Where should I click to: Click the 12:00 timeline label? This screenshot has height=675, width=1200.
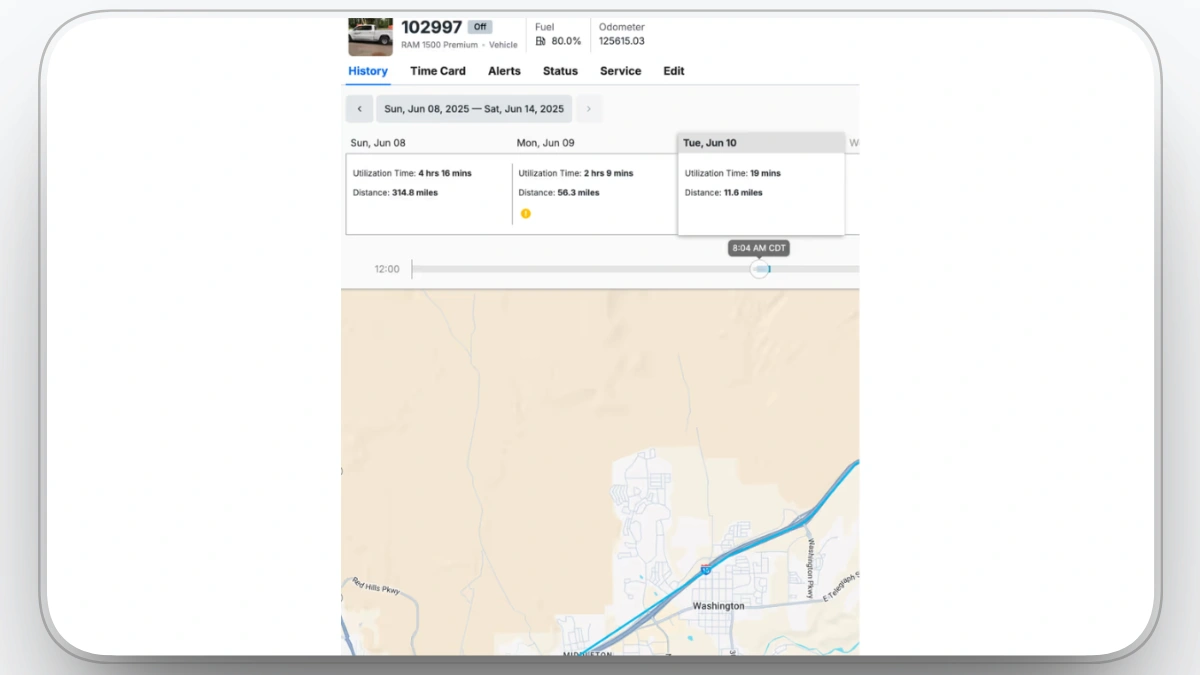[387, 269]
